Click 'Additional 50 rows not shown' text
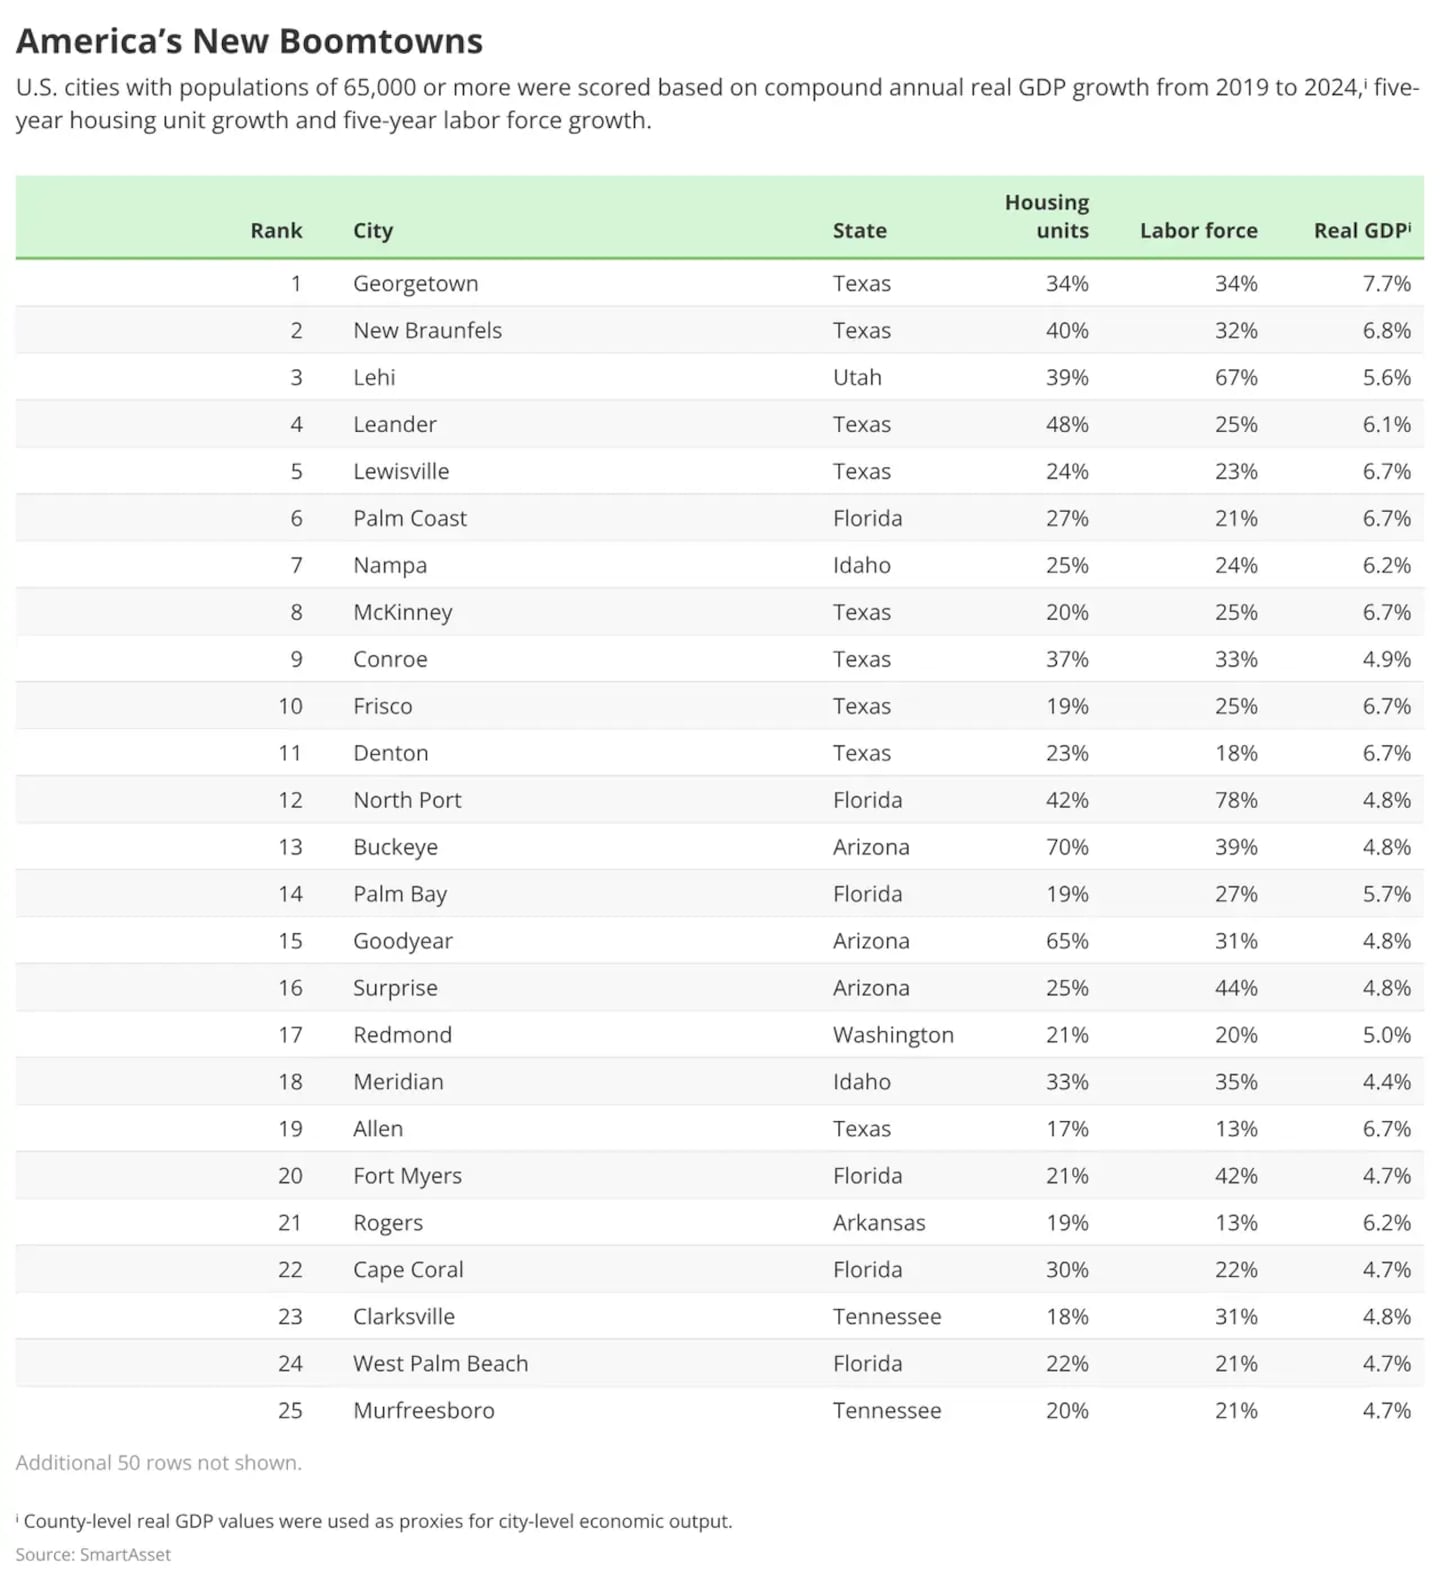 pos(158,1462)
